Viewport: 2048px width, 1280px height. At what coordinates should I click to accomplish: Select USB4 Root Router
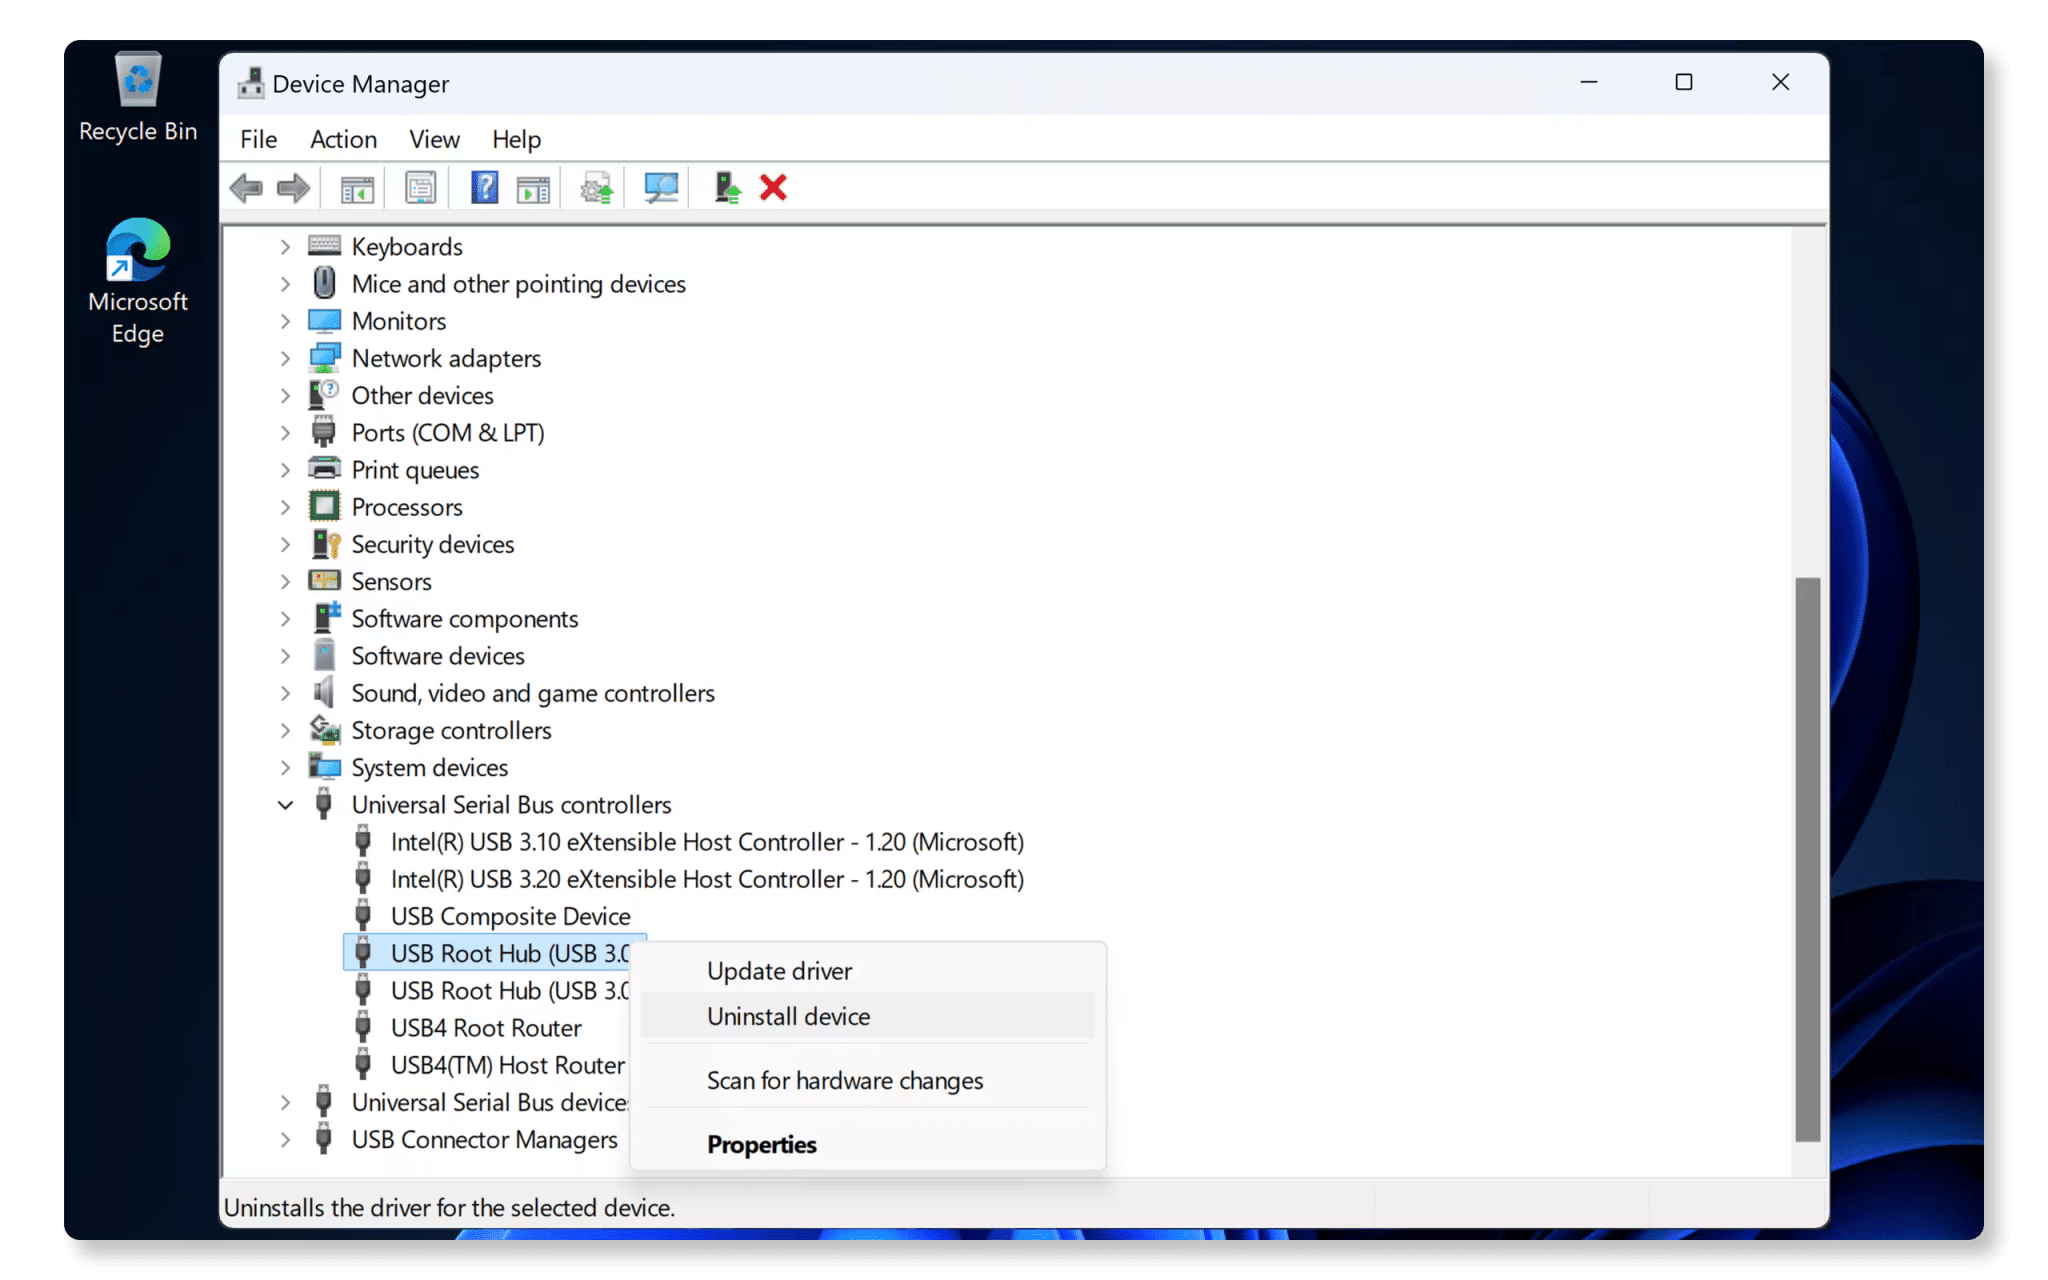point(486,1028)
